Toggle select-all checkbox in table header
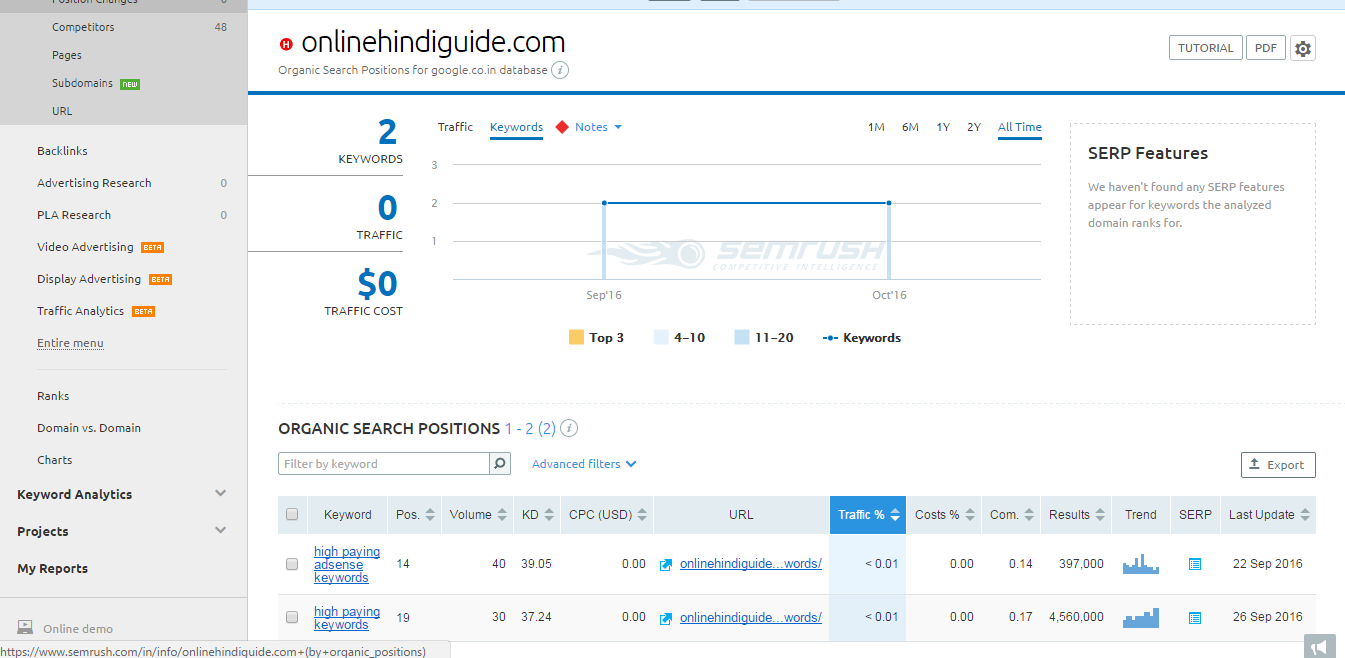This screenshot has height=658, width=1345. pos(292,515)
